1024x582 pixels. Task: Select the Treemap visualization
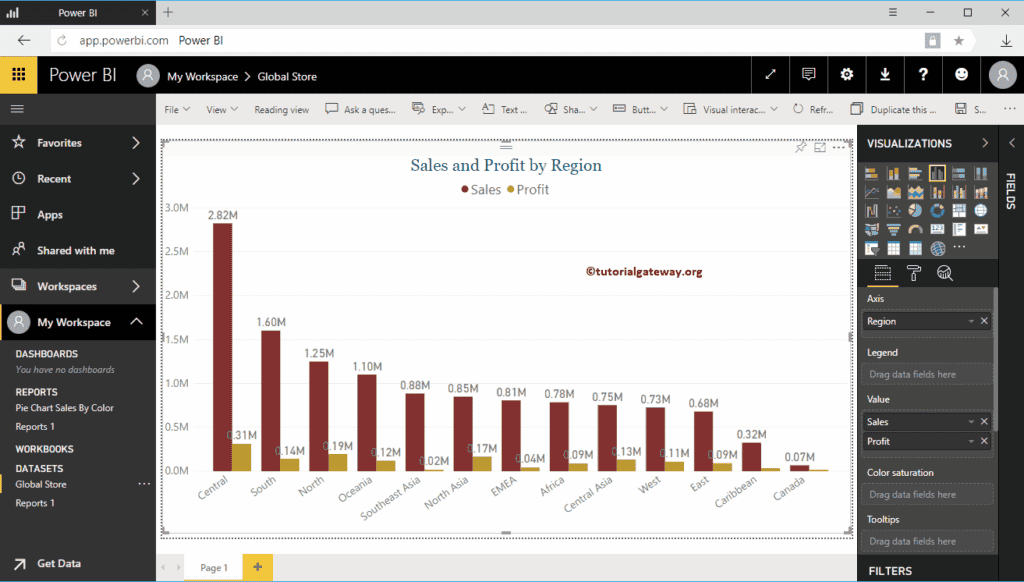[x=958, y=210]
